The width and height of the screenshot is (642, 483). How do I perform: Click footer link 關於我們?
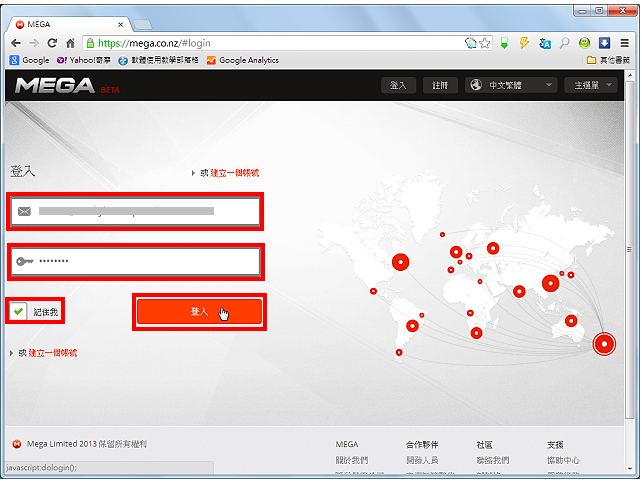pyautogui.click(x=352, y=460)
